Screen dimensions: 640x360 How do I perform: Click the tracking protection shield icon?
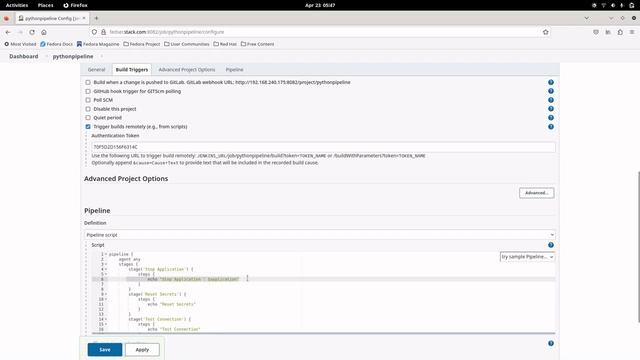94,32
